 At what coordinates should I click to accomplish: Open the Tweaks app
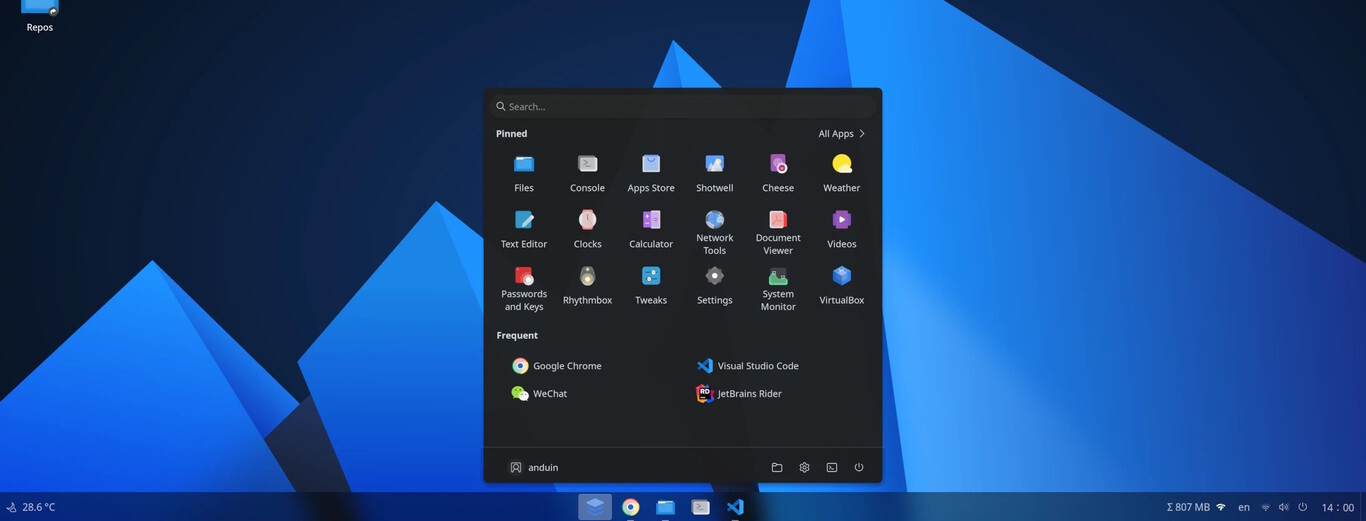click(x=651, y=284)
